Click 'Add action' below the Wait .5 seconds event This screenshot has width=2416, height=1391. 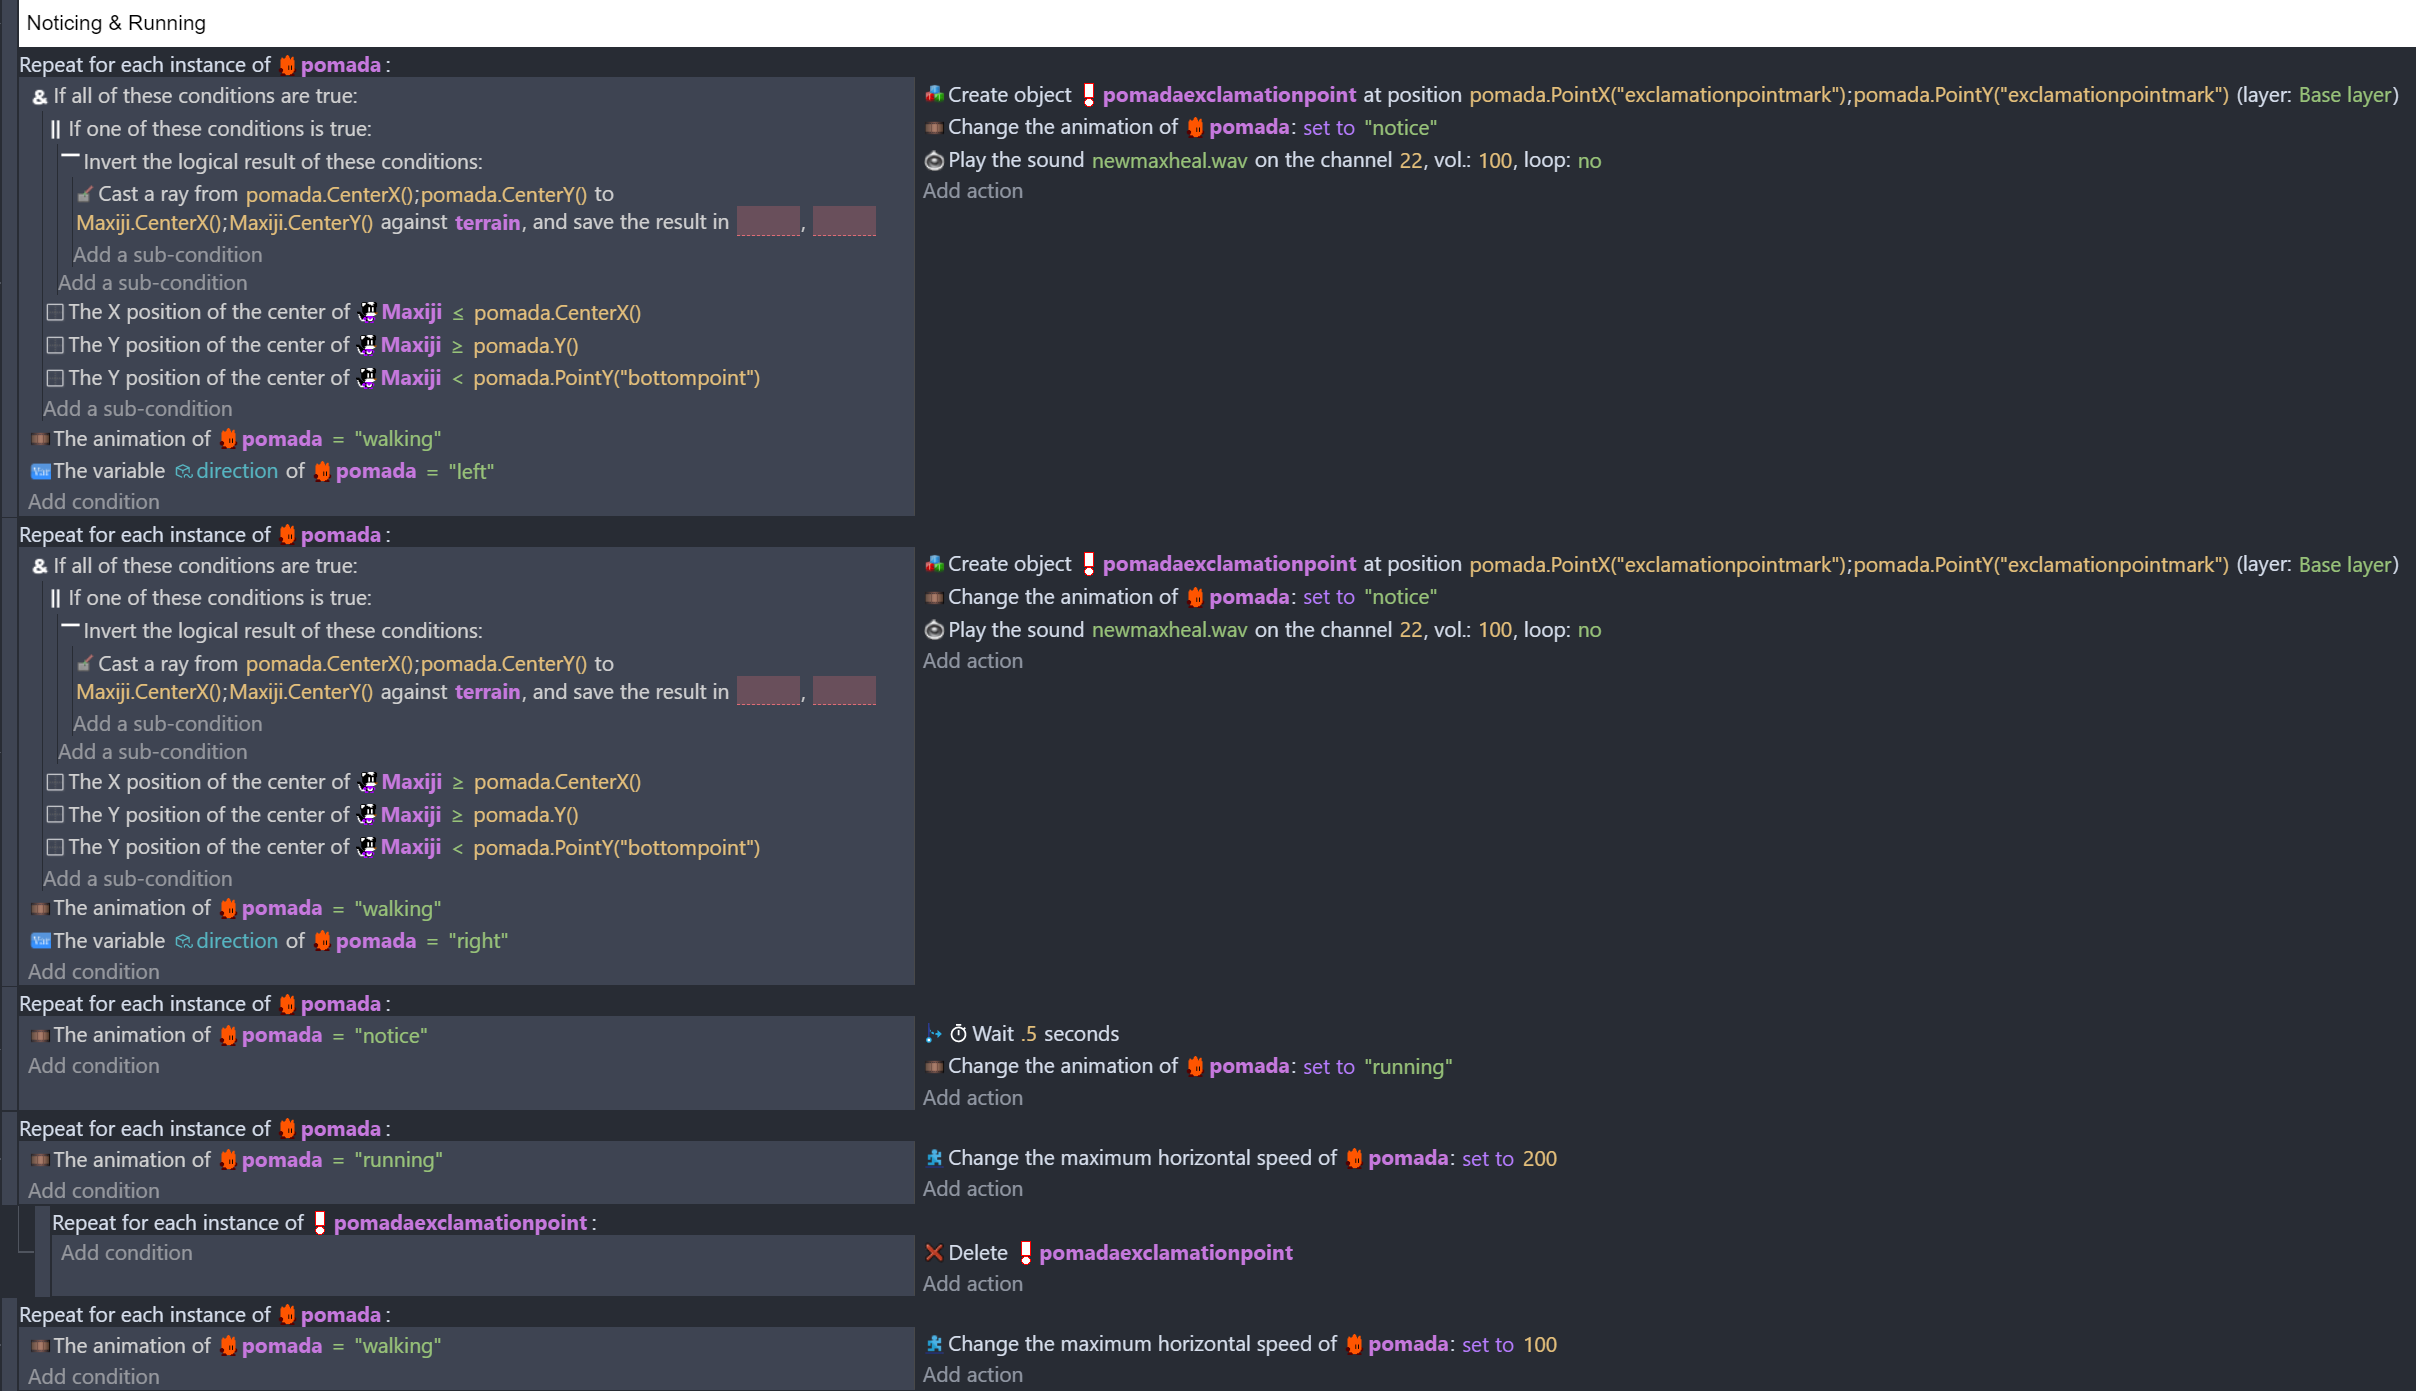pos(972,1098)
